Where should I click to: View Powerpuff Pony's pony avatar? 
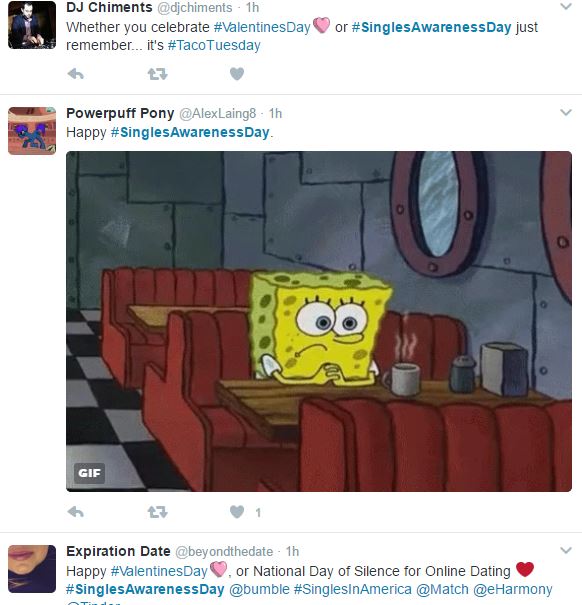click(x=32, y=131)
